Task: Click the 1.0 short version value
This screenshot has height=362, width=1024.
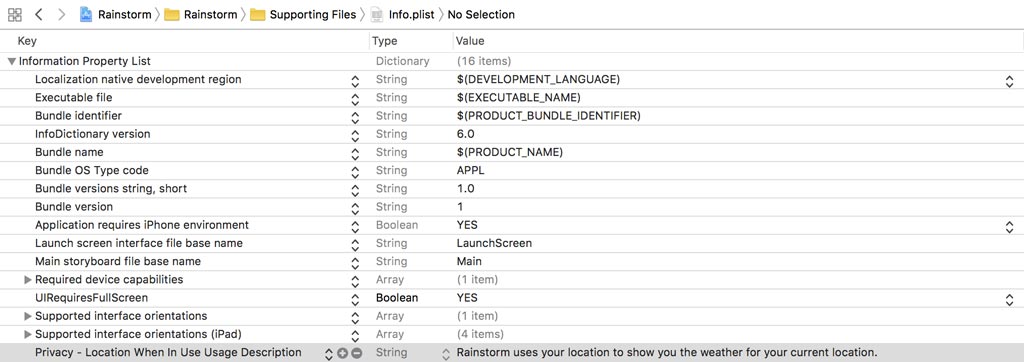Action: pyautogui.click(x=466, y=189)
